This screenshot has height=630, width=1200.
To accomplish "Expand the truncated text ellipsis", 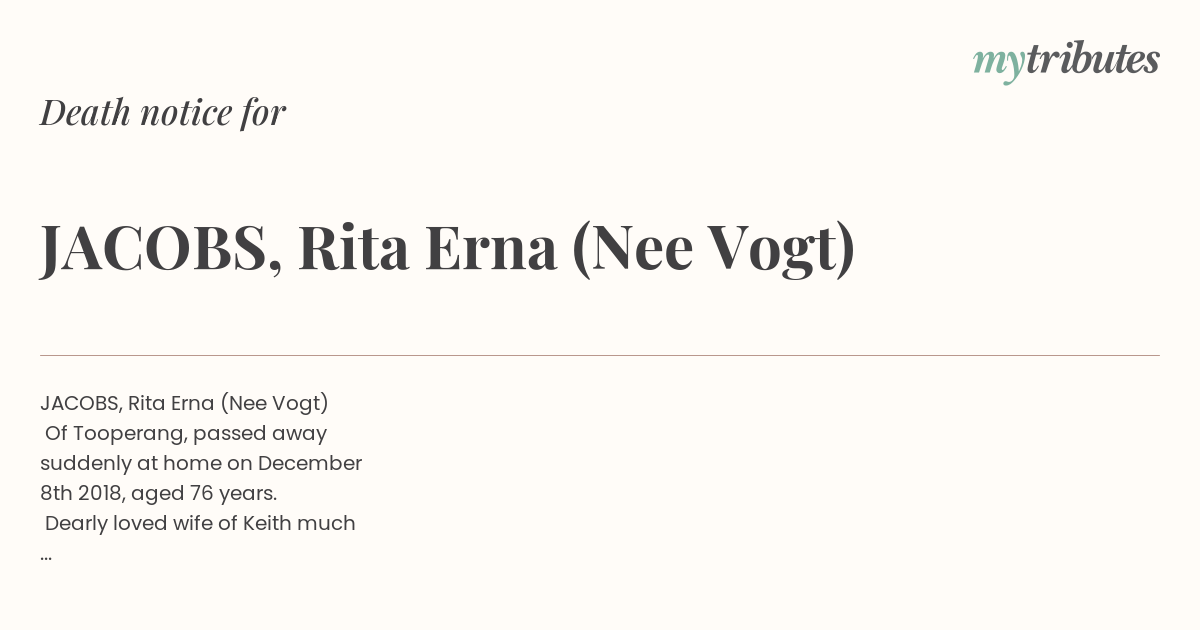I will [x=46, y=557].
